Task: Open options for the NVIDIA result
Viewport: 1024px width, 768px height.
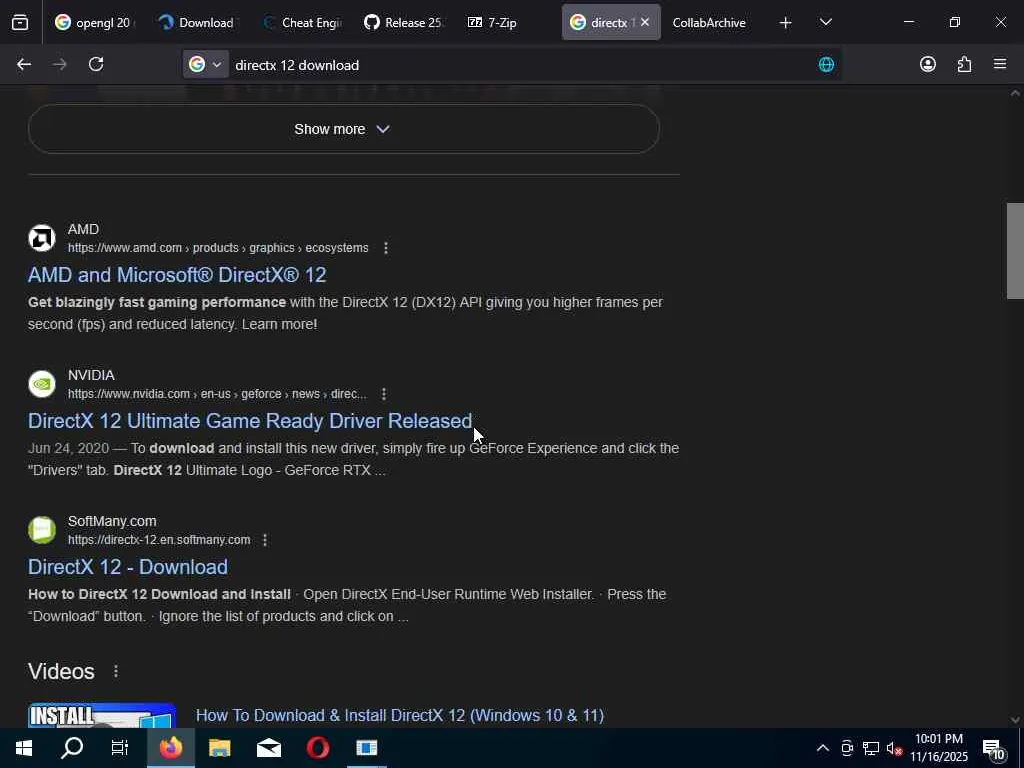Action: 384,394
